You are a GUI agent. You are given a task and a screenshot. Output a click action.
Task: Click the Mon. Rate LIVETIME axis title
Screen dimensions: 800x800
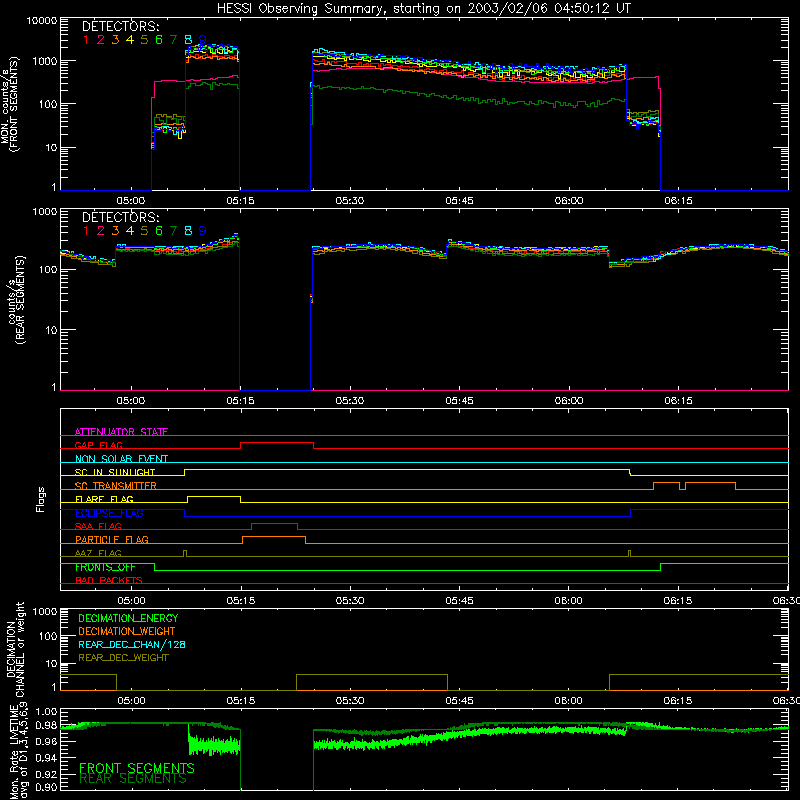[18, 753]
